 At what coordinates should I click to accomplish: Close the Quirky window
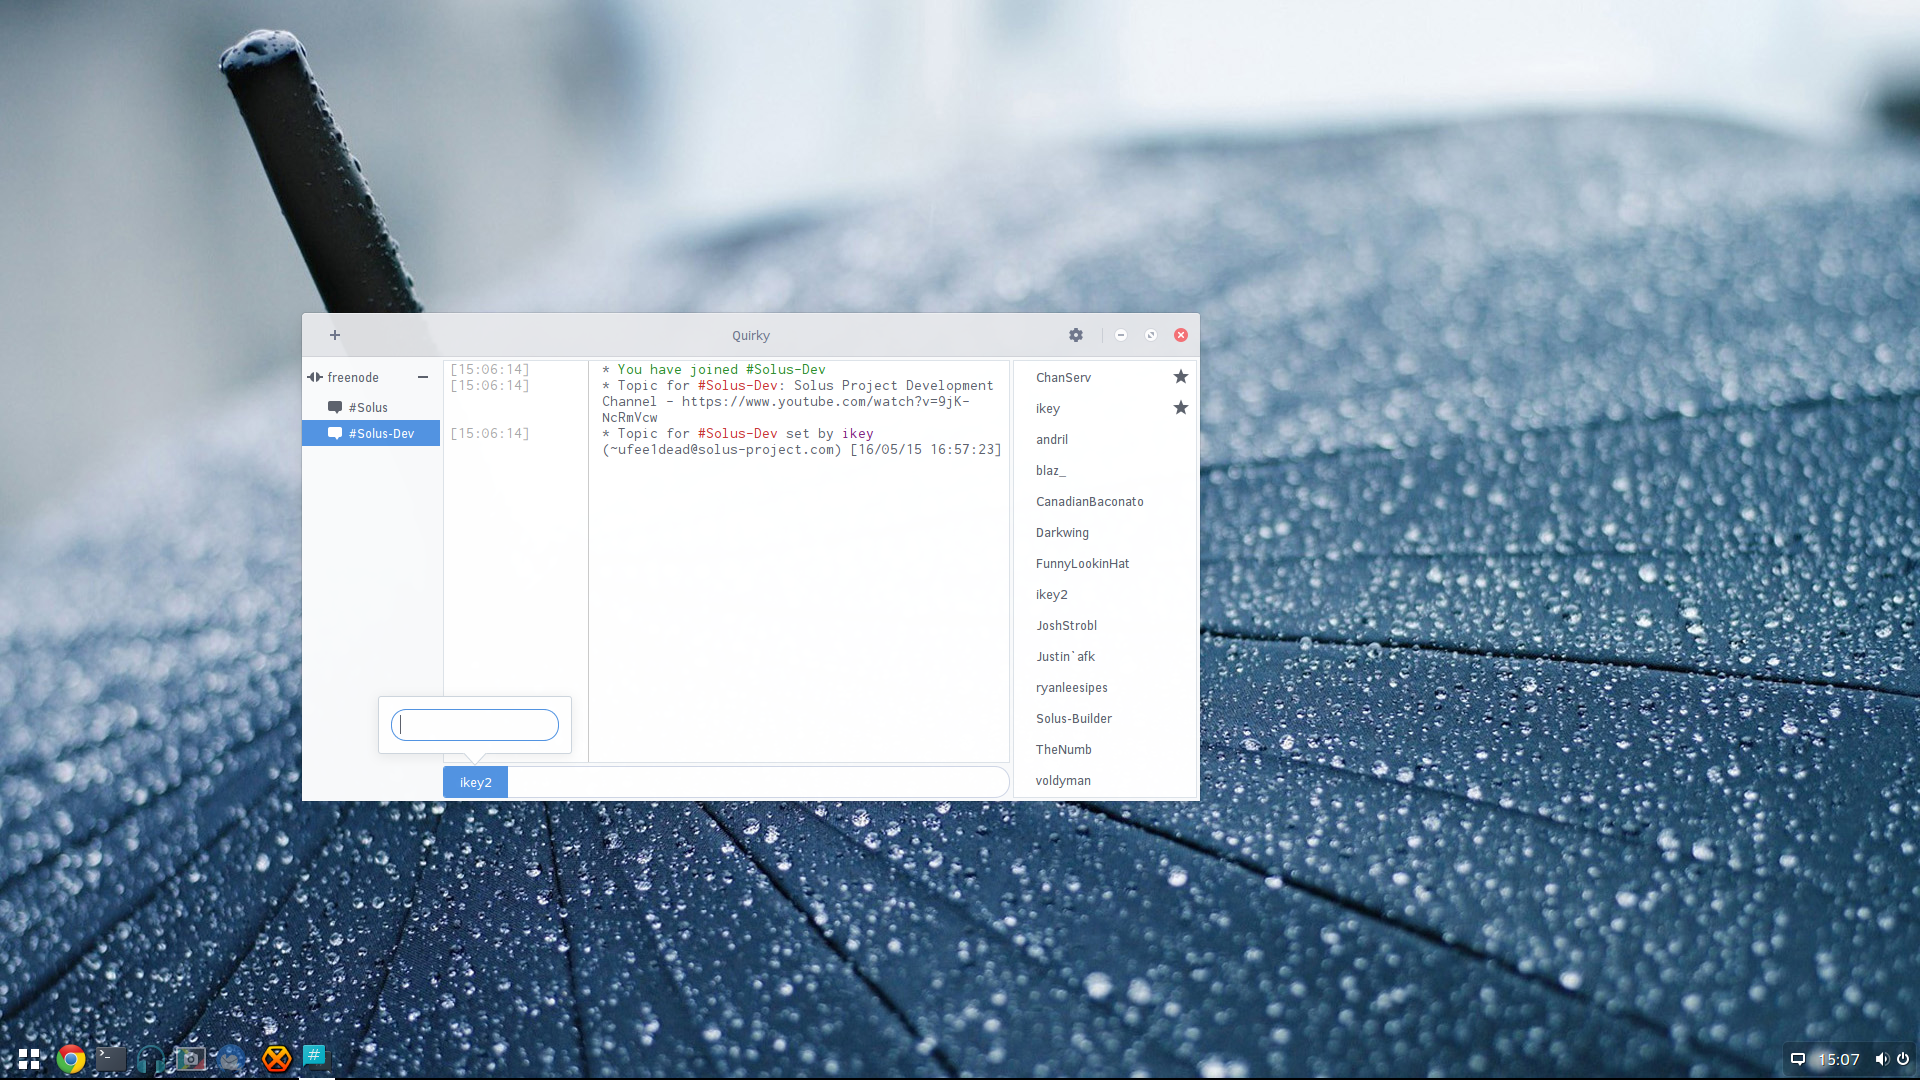click(x=1181, y=335)
